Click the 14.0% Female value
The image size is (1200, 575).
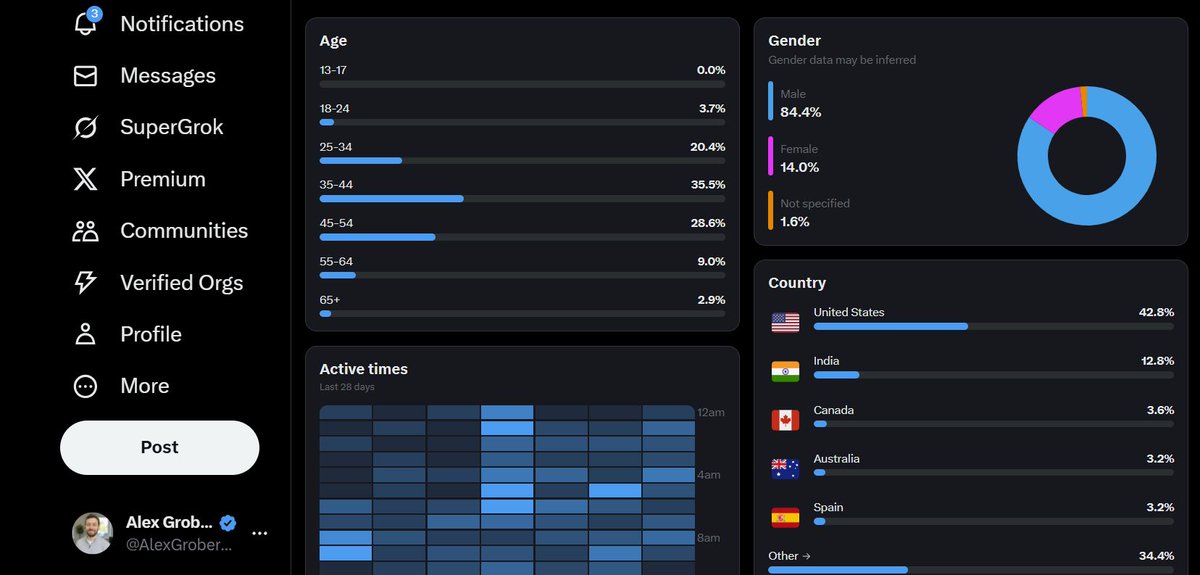[x=800, y=167]
